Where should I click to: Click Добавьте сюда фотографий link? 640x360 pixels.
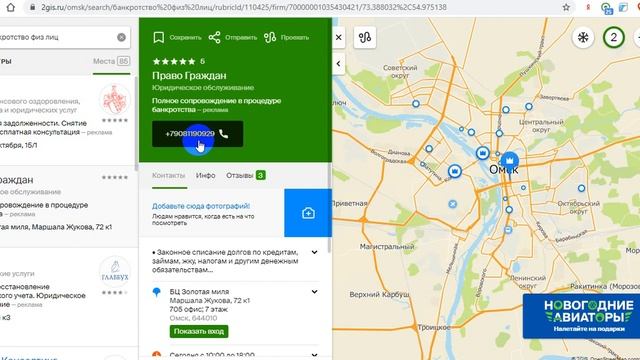coord(201,206)
